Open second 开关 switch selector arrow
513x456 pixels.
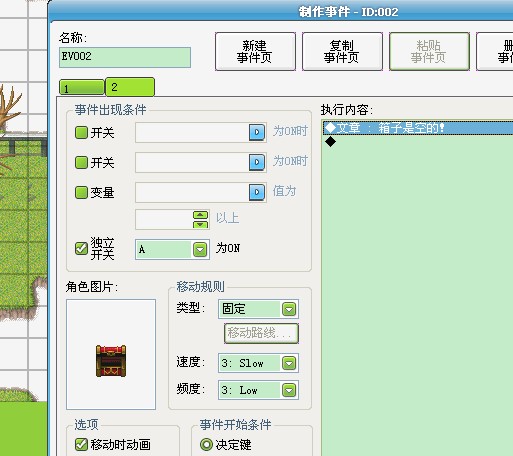[x=257, y=162]
